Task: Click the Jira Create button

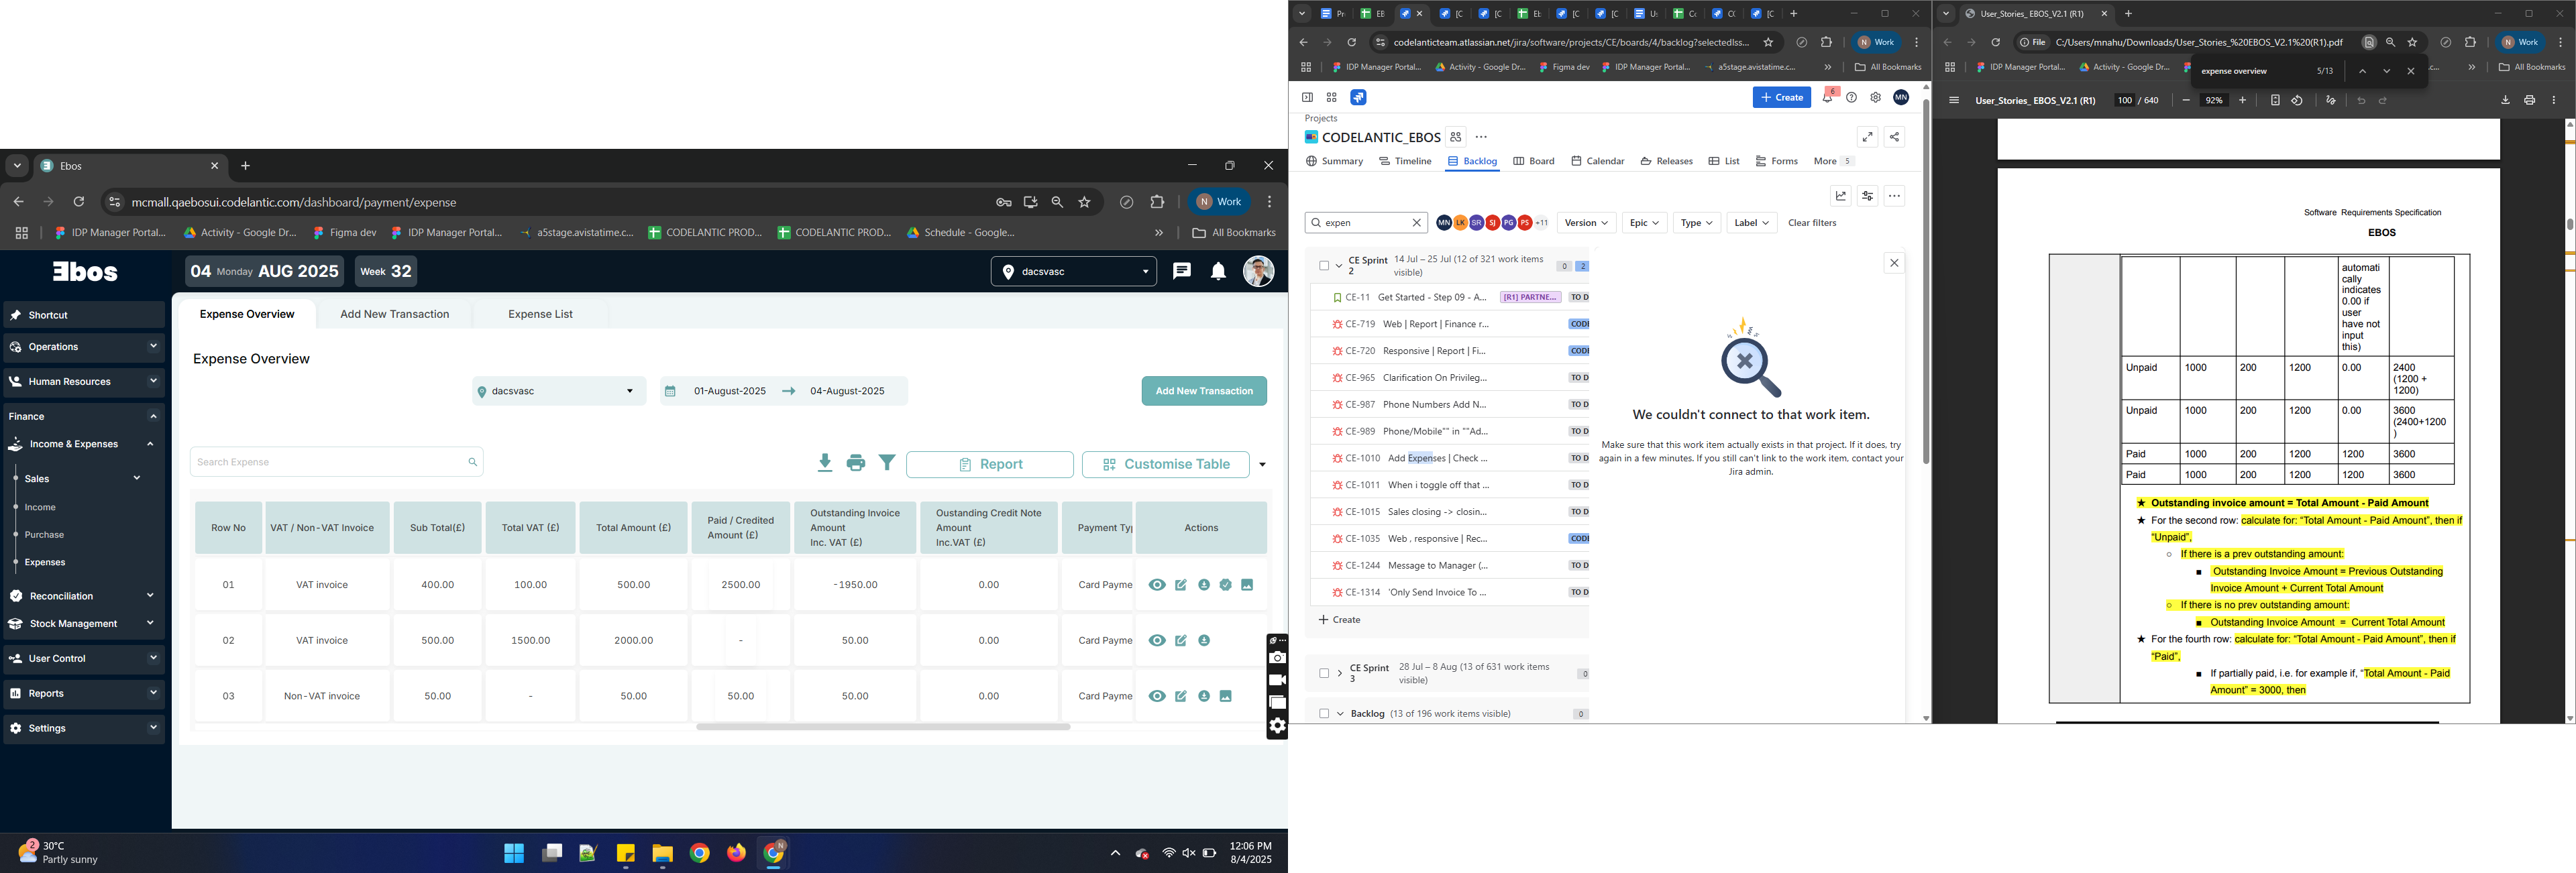Action: coord(1781,97)
